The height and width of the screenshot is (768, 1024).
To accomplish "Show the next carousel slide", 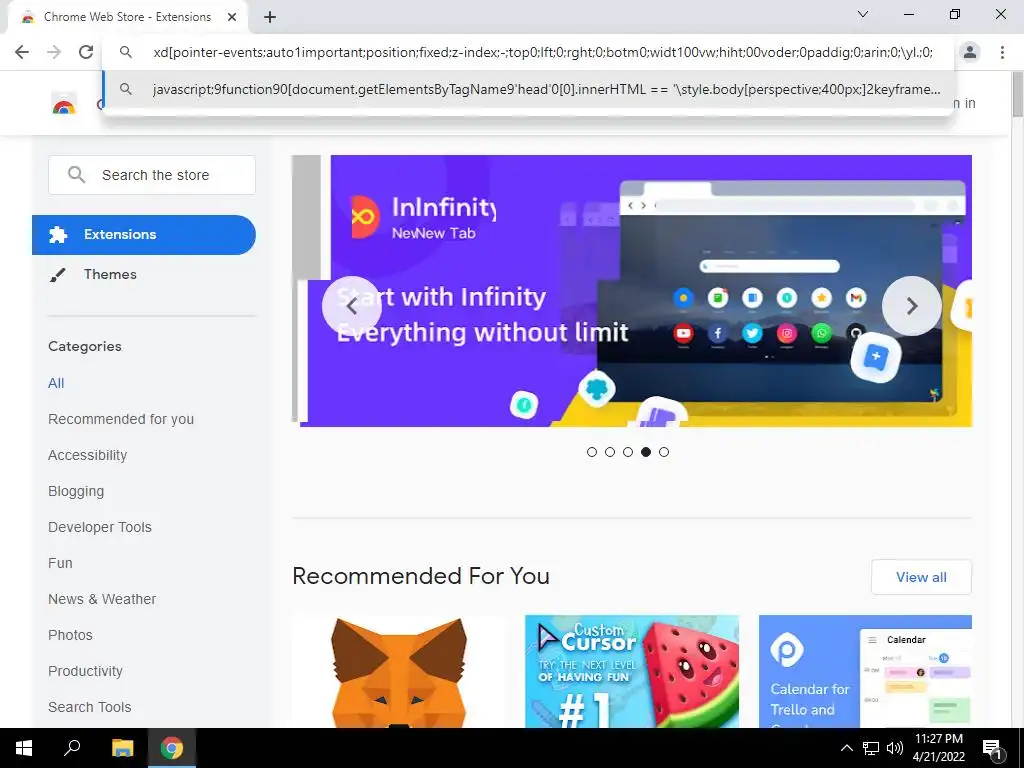I will [x=912, y=306].
